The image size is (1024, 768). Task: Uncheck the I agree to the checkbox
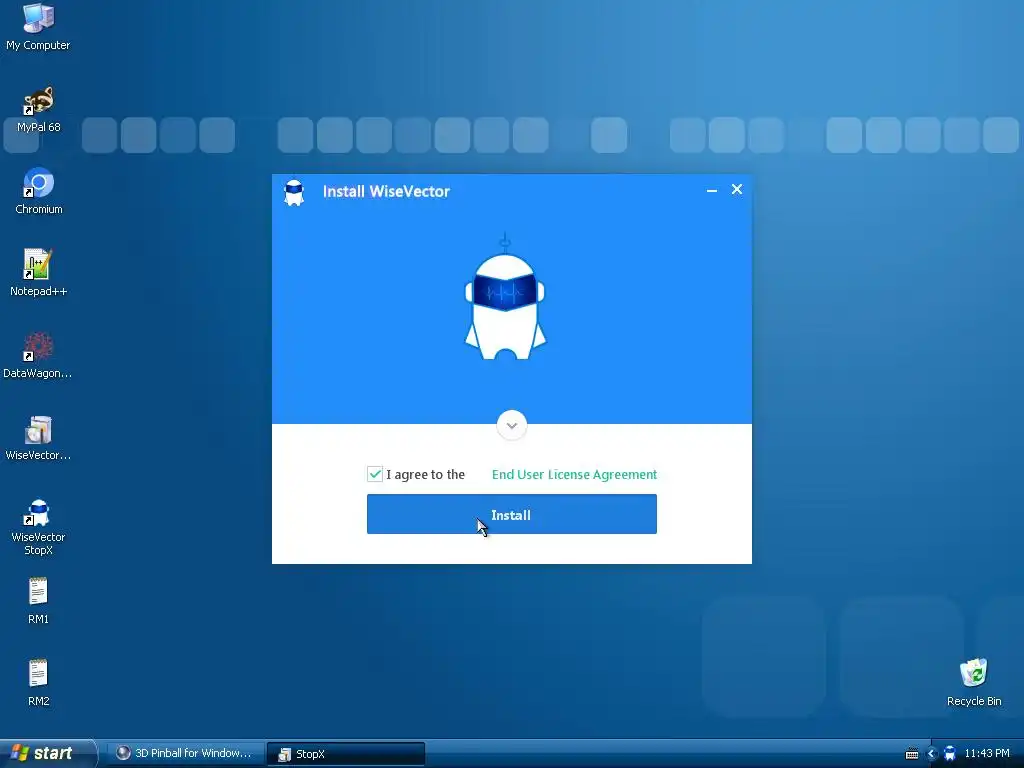pyautogui.click(x=375, y=474)
